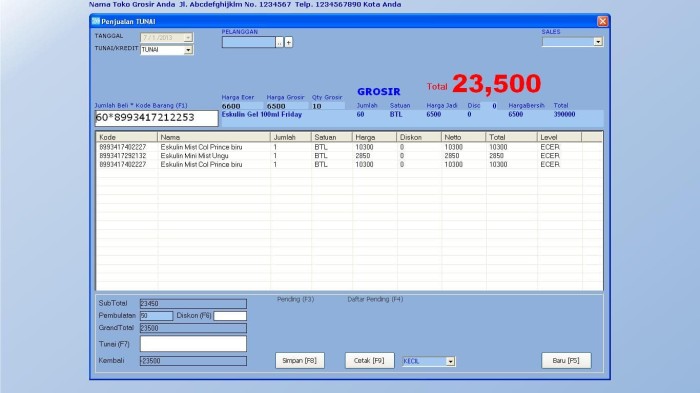Screen dimensions: 700x393
Task: Open the SALES dropdown
Action: (x=598, y=42)
